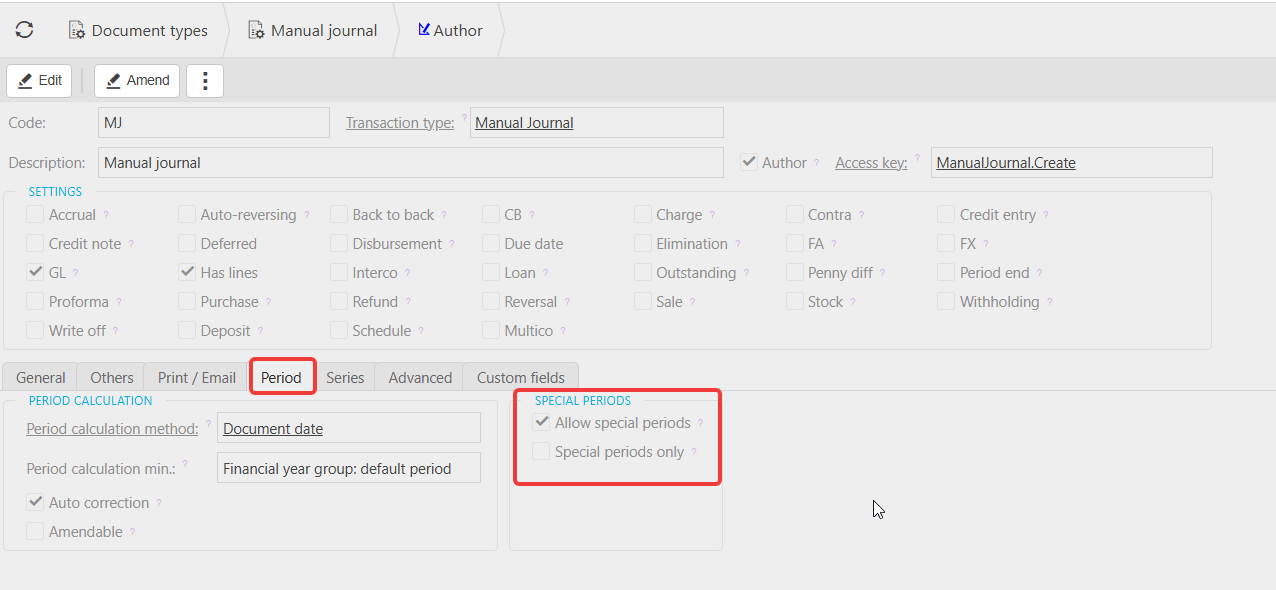1276x590 pixels.
Task: Click the help mark next to the Author checkbox
Action: (x=816, y=162)
